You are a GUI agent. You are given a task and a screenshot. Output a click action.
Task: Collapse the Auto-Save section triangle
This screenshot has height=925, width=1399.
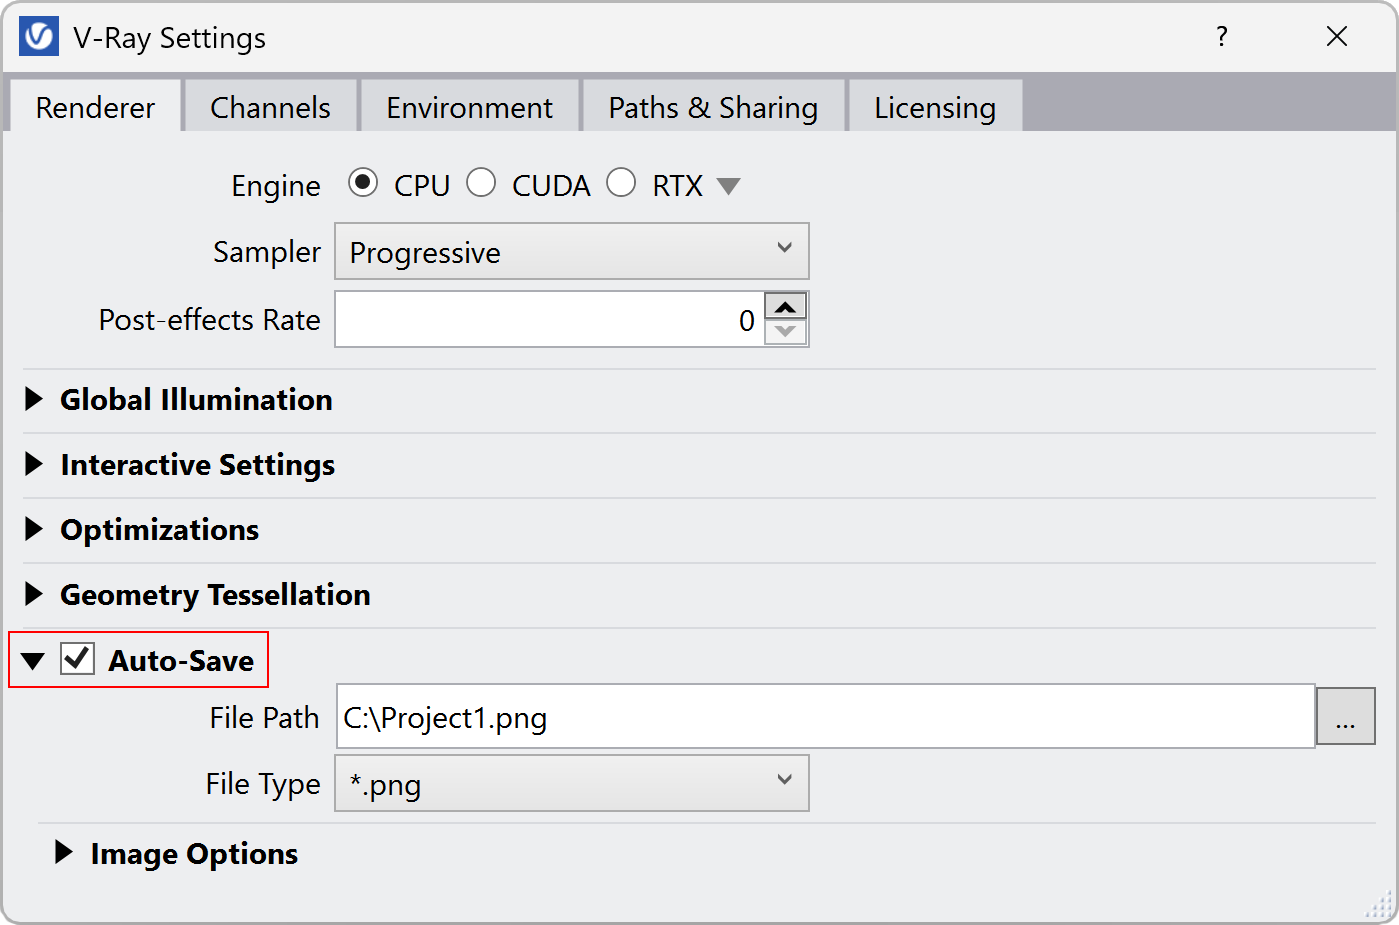(33, 661)
